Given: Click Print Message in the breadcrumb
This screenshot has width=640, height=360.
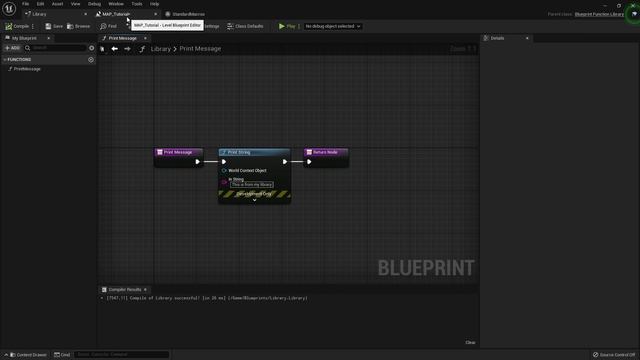Looking at the screenshot, I should click(x=200, y=49).
